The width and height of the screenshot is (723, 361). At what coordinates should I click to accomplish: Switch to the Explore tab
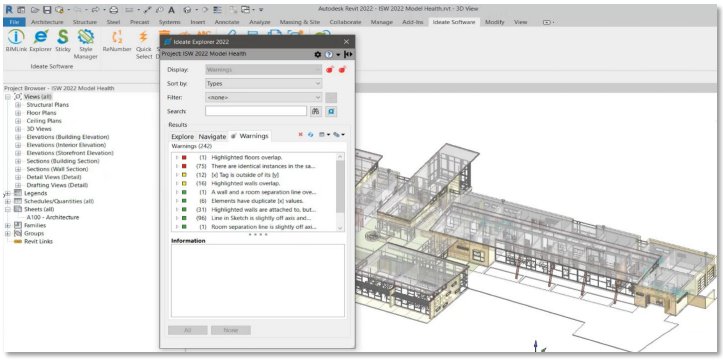183,136
